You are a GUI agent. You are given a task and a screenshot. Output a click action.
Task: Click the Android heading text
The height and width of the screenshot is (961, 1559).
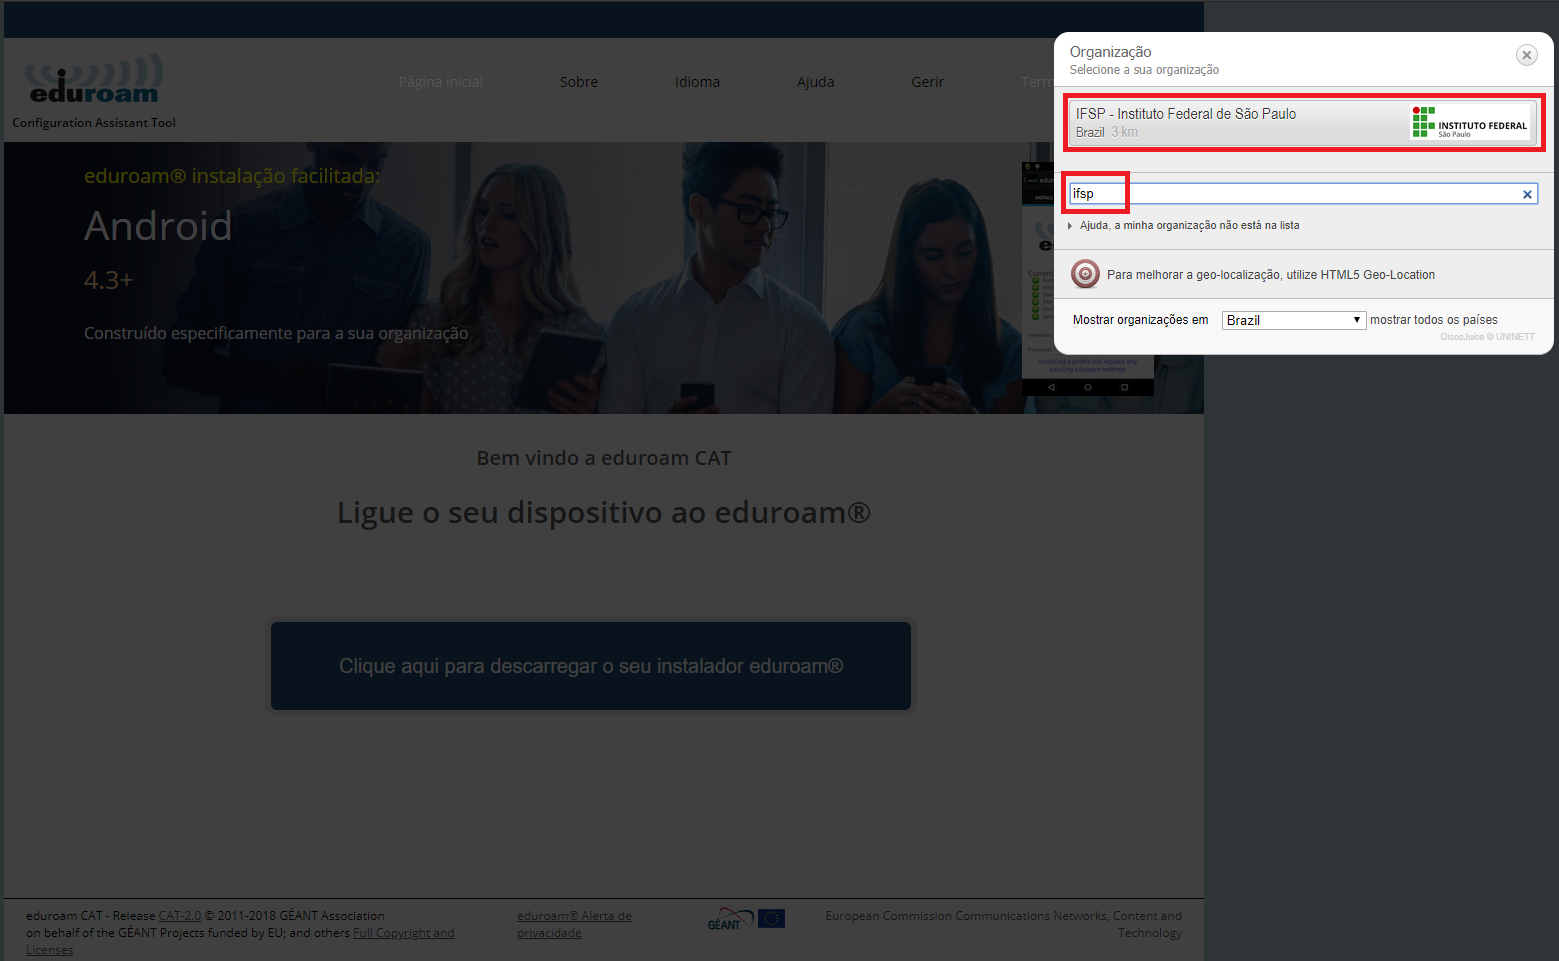point(158,226)
